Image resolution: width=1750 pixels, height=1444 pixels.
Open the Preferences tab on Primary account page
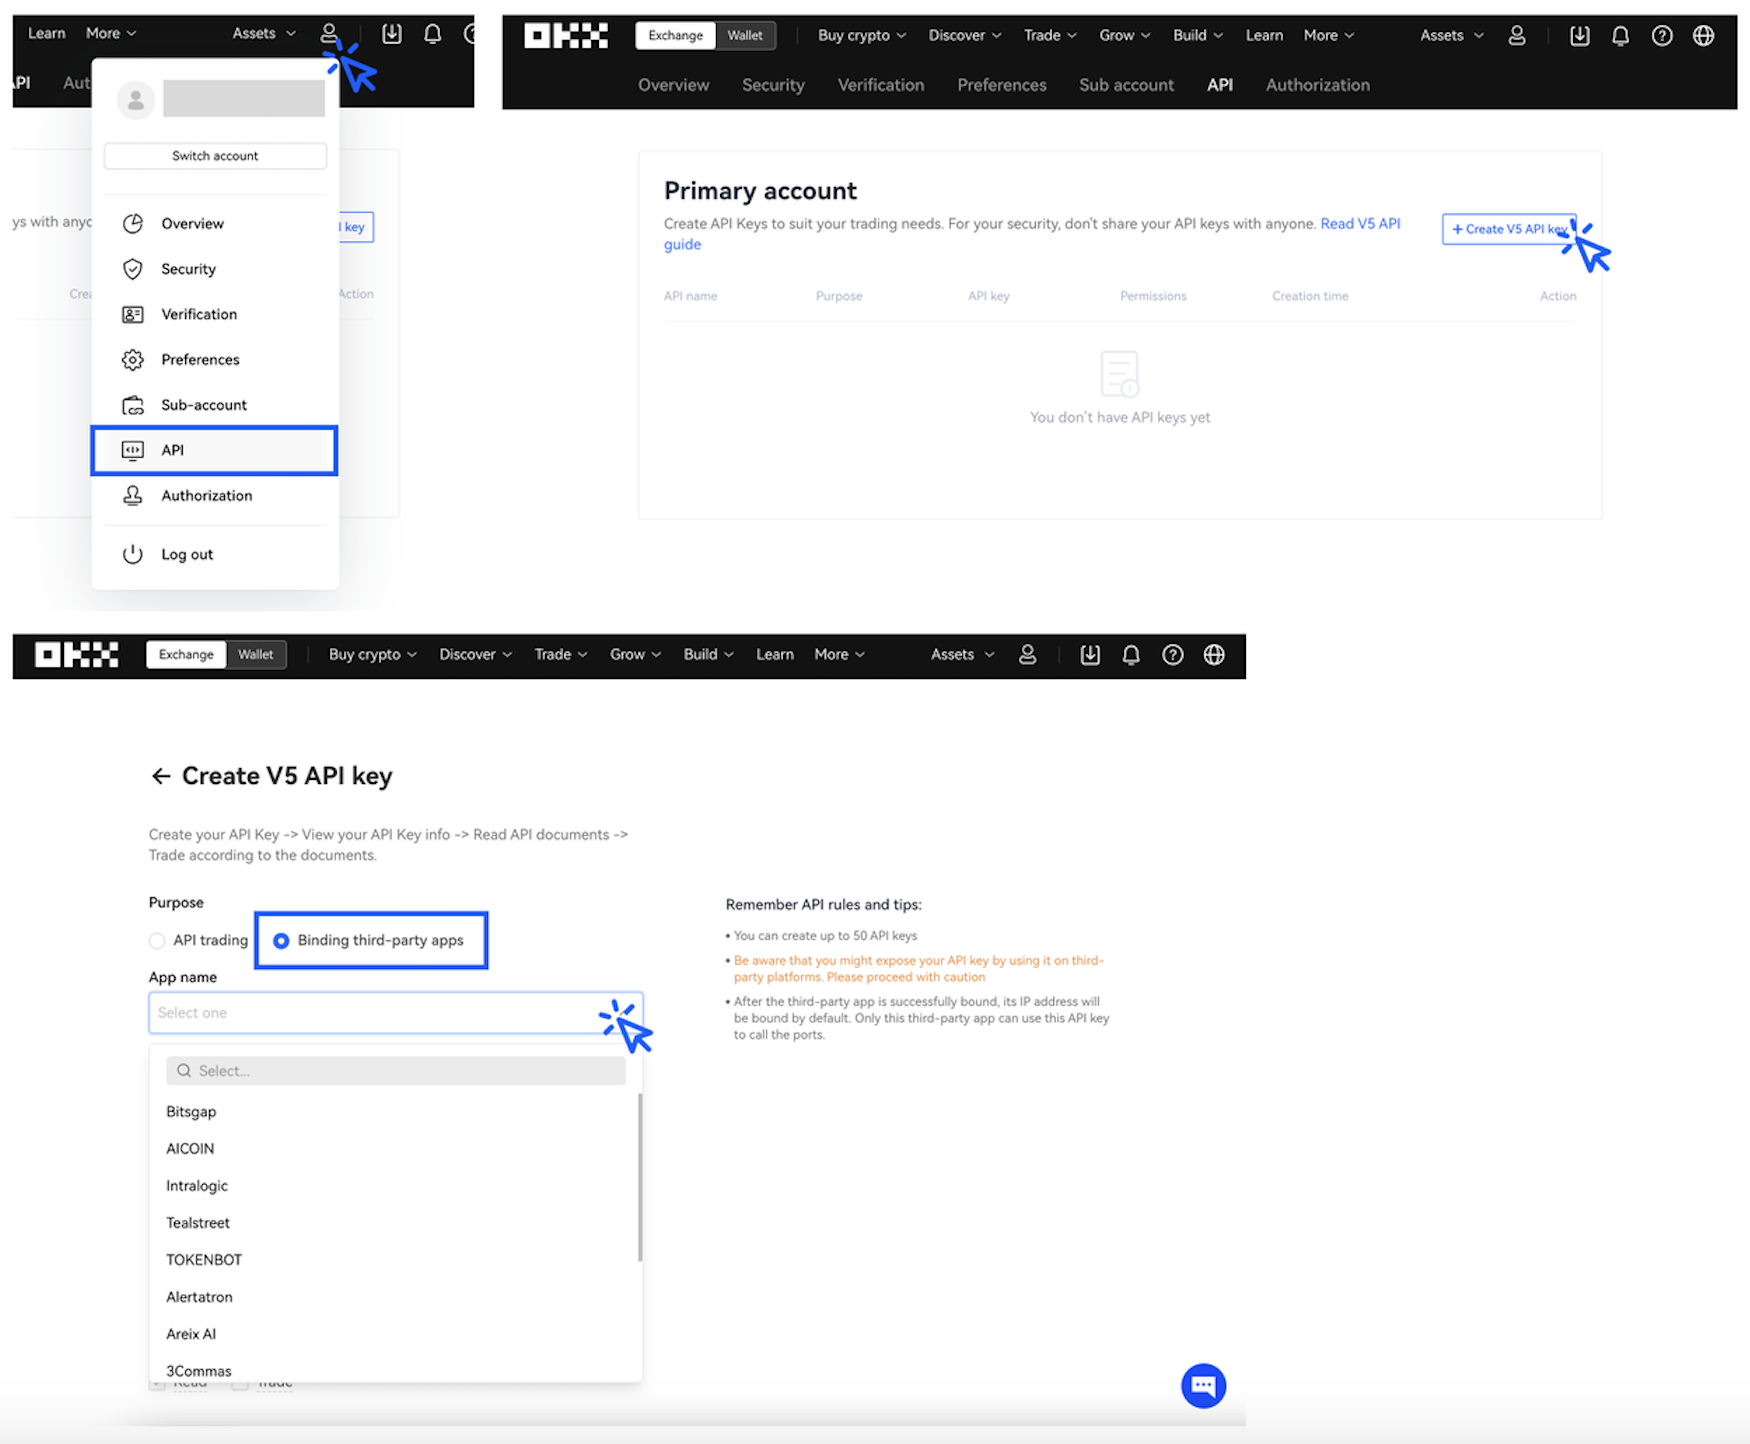click(1002, 86)
